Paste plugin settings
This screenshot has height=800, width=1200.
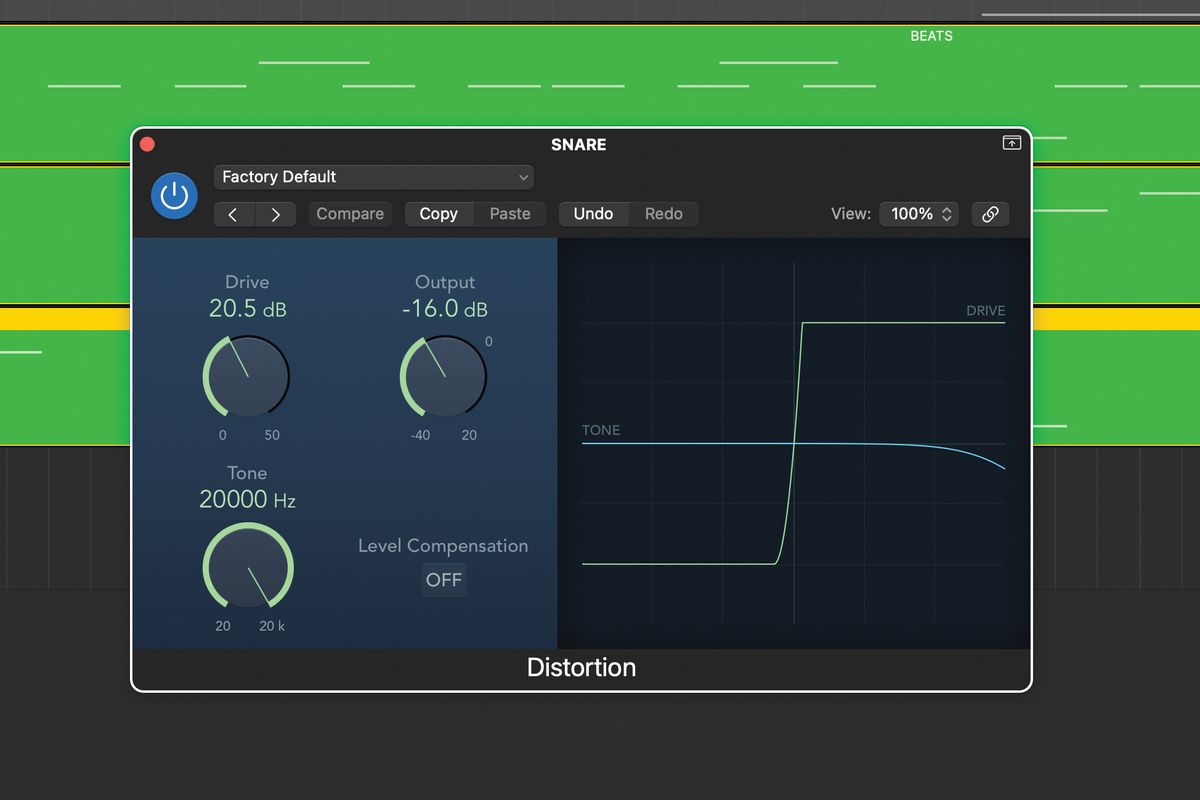pyautogui.click(x=510, y=213)
